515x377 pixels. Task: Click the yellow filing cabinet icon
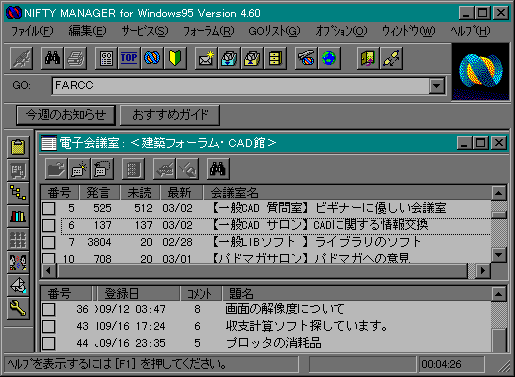tap(275, 58)
